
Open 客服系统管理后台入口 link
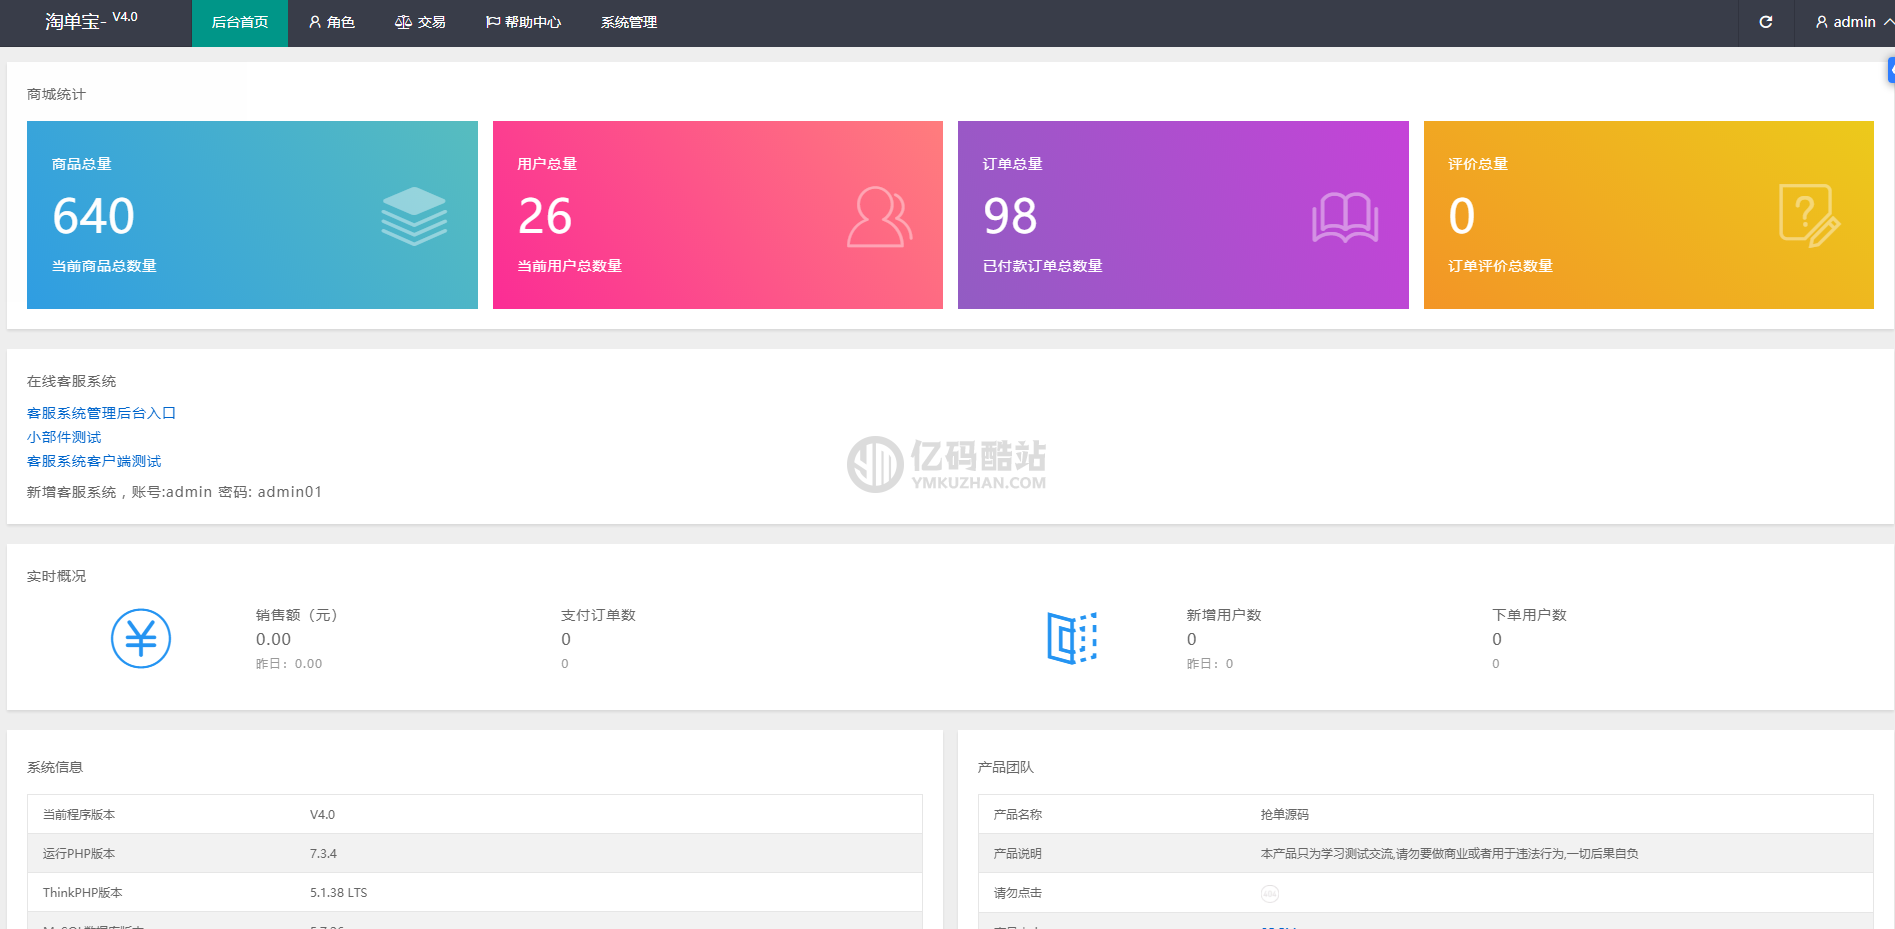point(101,413)
